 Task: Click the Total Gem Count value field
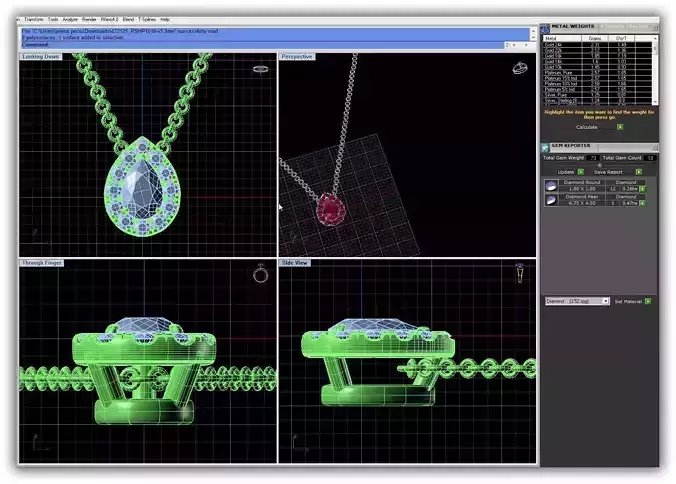tap(650, 158)
